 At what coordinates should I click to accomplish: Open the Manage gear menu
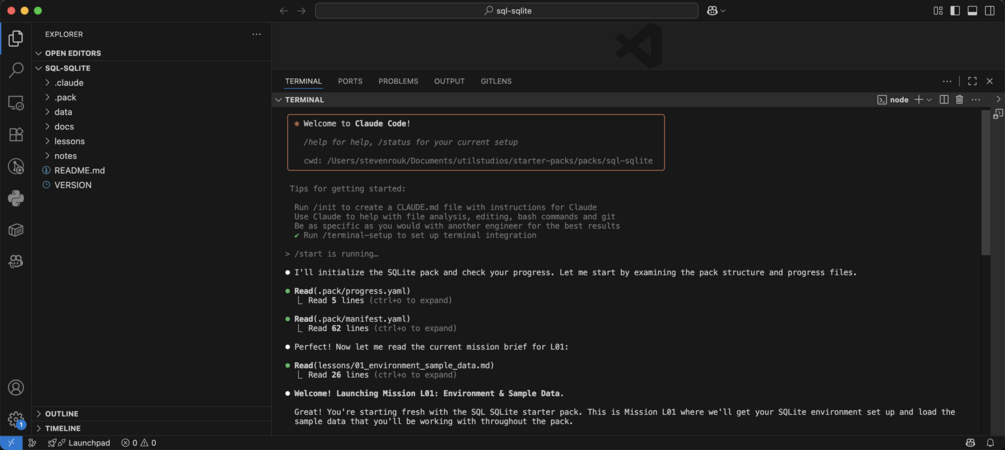pyautogui.click(x=15, y=419)
